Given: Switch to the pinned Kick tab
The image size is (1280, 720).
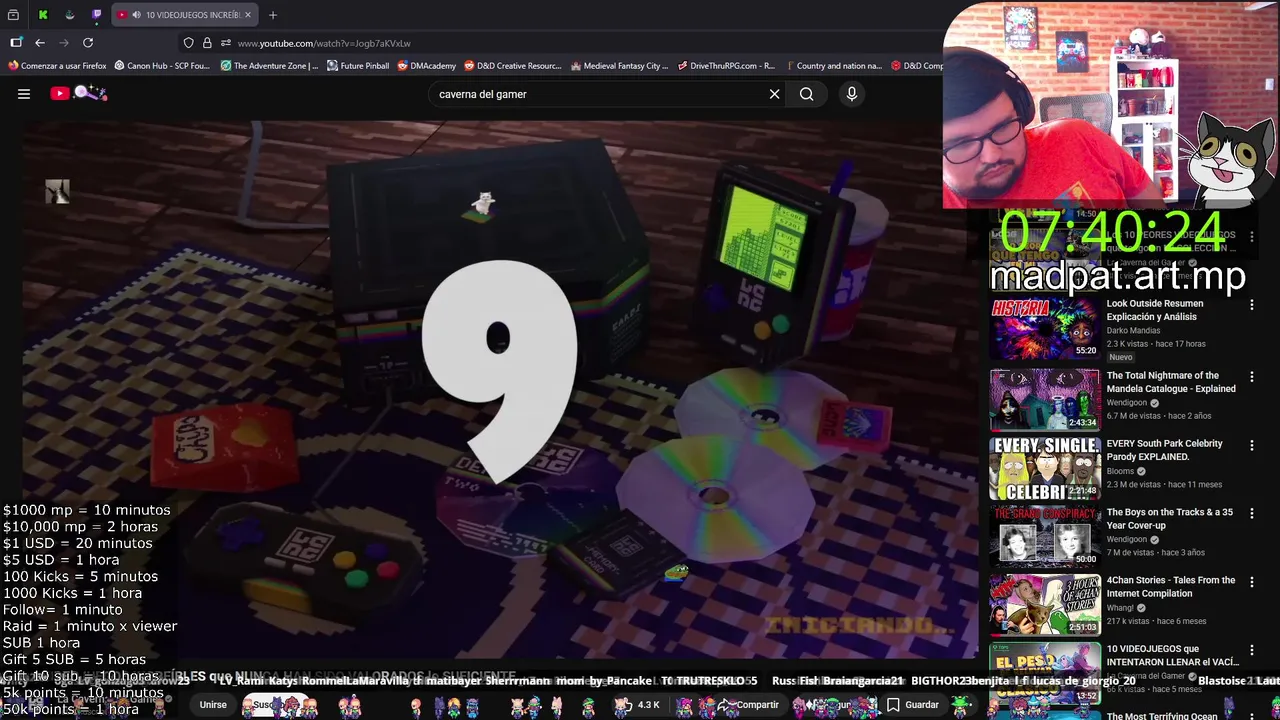Looking at the screenshot, I should (x=42, y=15).
